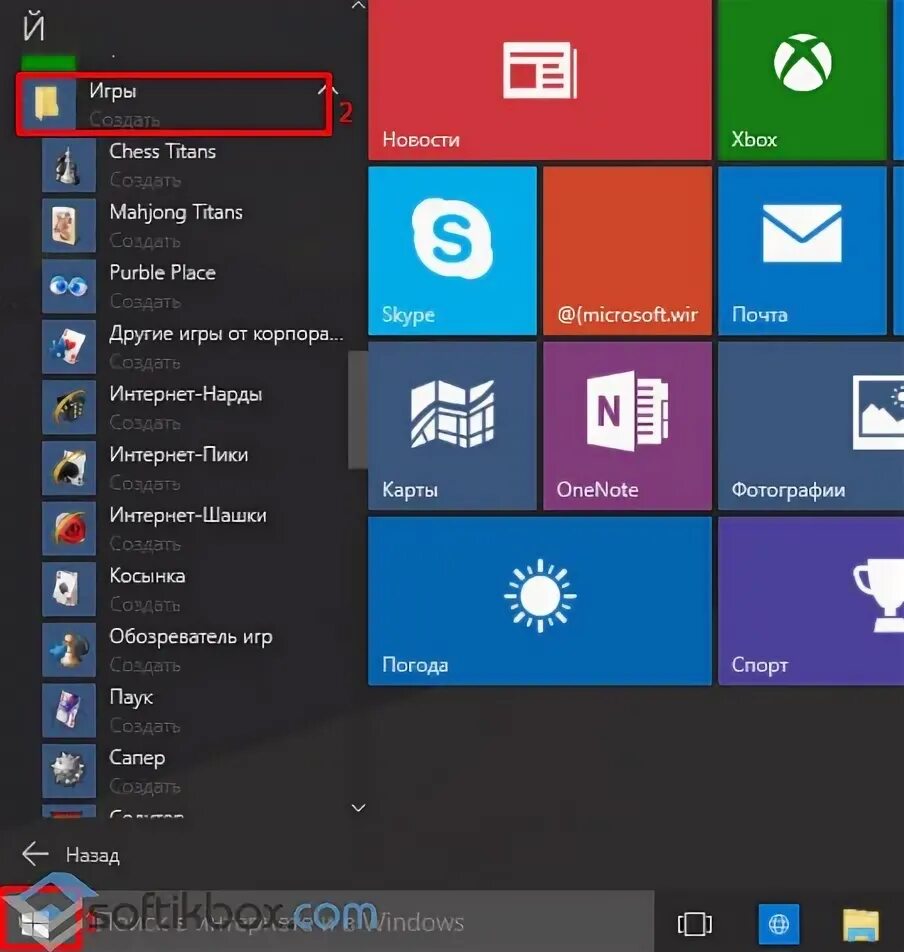
Task: Open the Фотографии photos tile
Action: pyautogui.click(x=811, y=426)
